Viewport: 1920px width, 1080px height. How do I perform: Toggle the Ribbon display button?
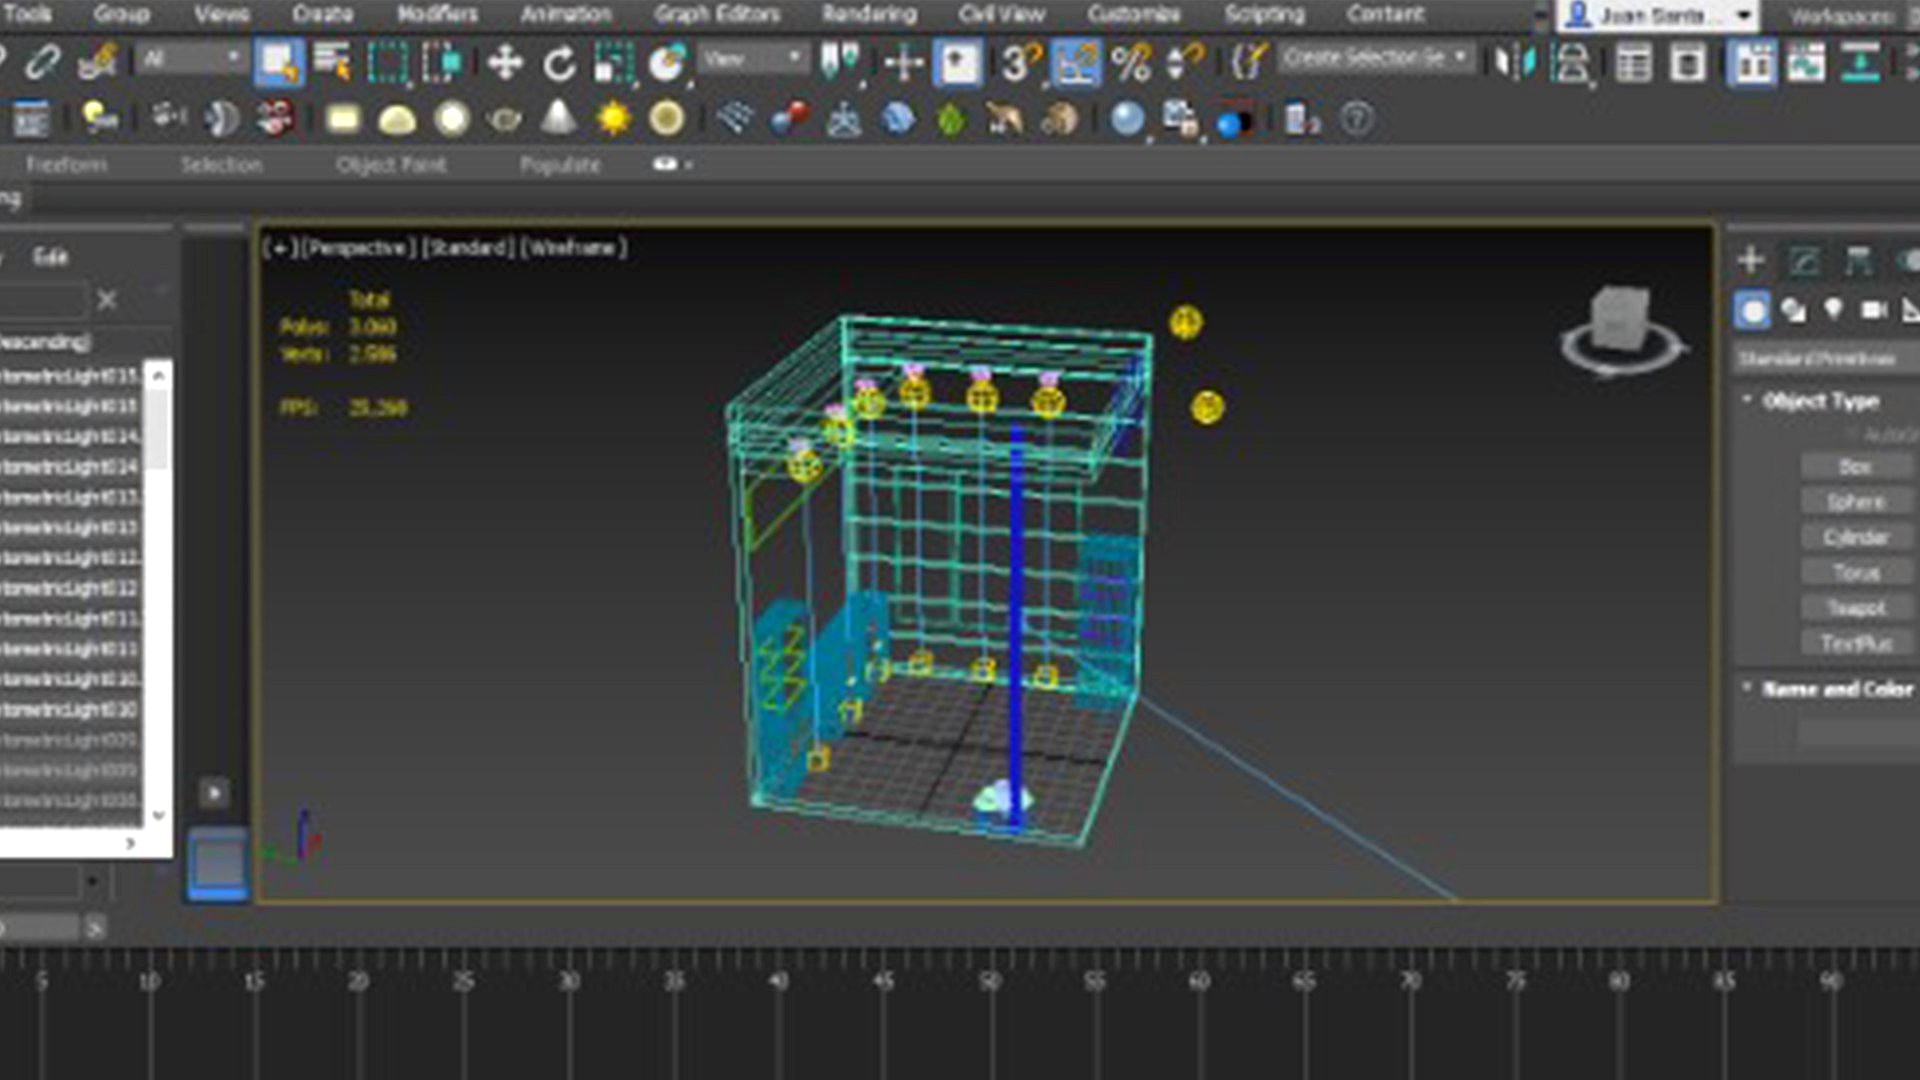[x=1751, y=63]
